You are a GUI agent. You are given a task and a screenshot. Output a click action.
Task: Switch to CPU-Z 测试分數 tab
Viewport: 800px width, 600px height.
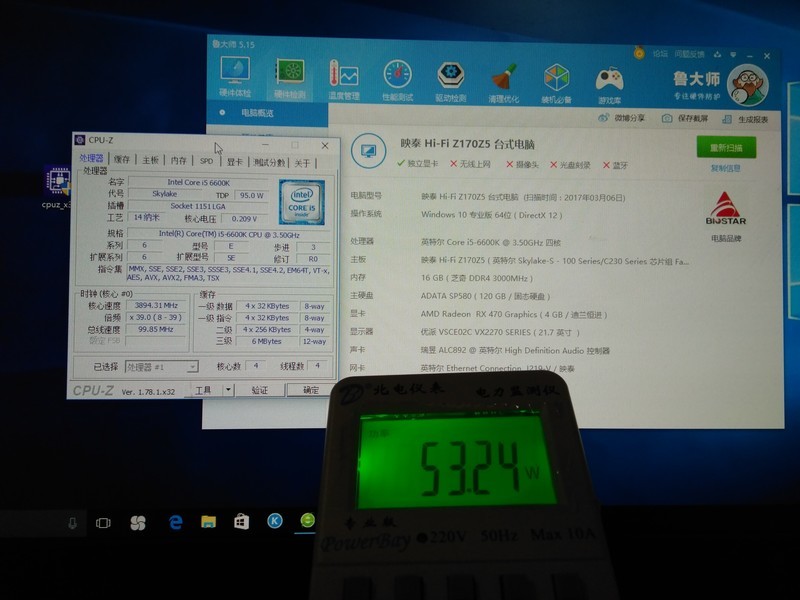[x=269, y=162]
